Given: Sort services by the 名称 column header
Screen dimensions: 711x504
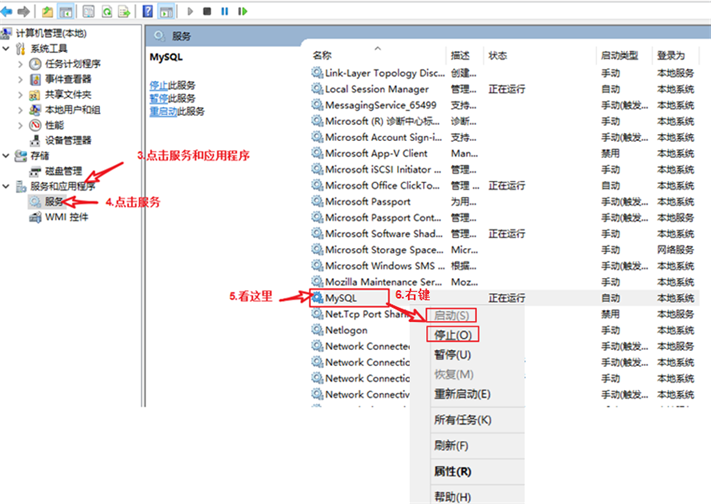Looking at the screenshot, I should [322, 55].
